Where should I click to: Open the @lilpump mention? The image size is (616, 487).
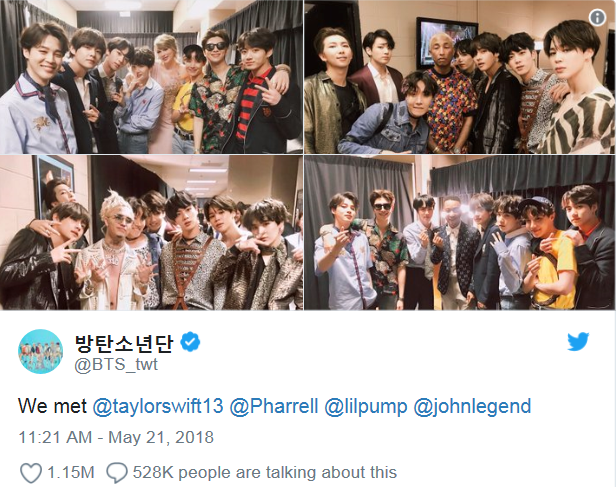[x=365, y=406]
